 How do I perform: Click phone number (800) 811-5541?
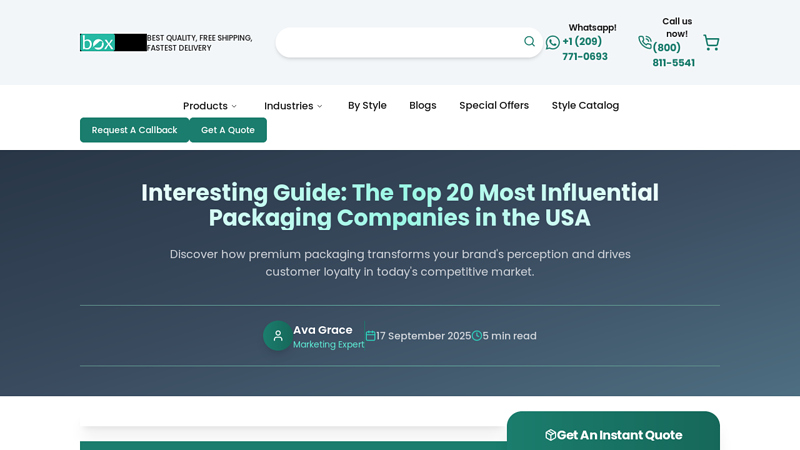[x=673, y=55]
